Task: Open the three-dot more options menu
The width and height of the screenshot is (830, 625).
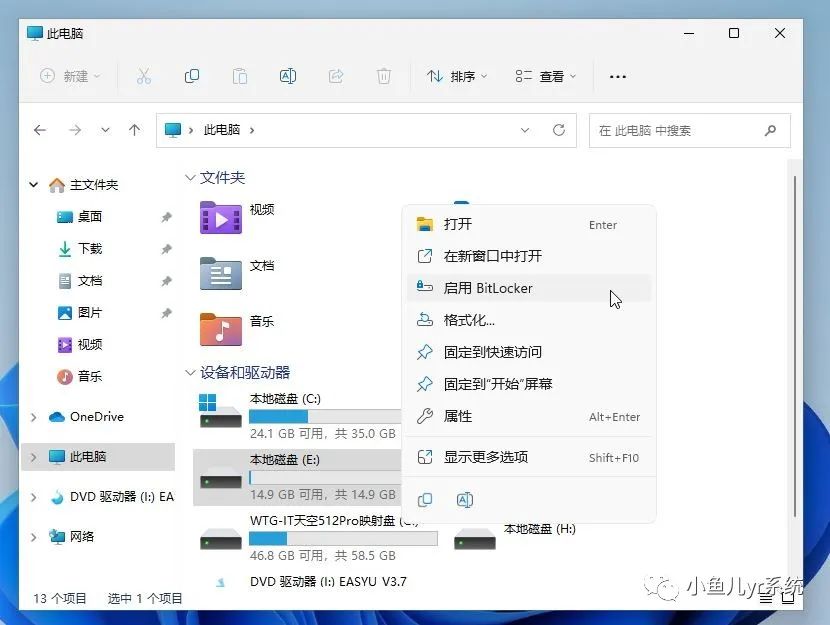Action: [x=618, y=77]
